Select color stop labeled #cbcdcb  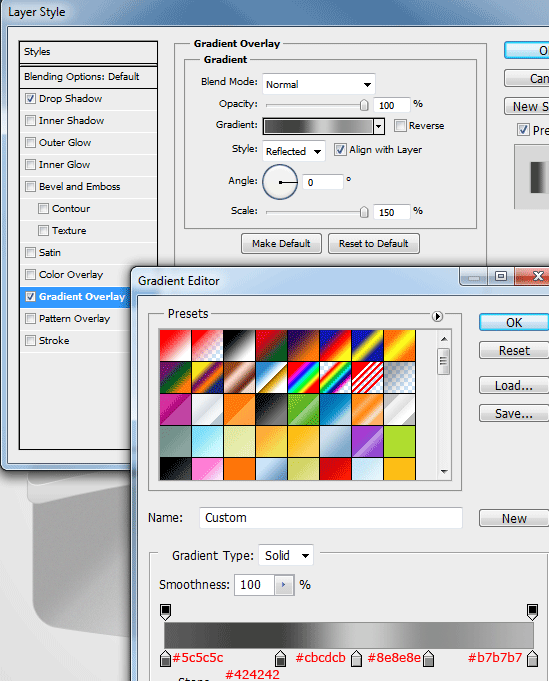coord(356,658)
